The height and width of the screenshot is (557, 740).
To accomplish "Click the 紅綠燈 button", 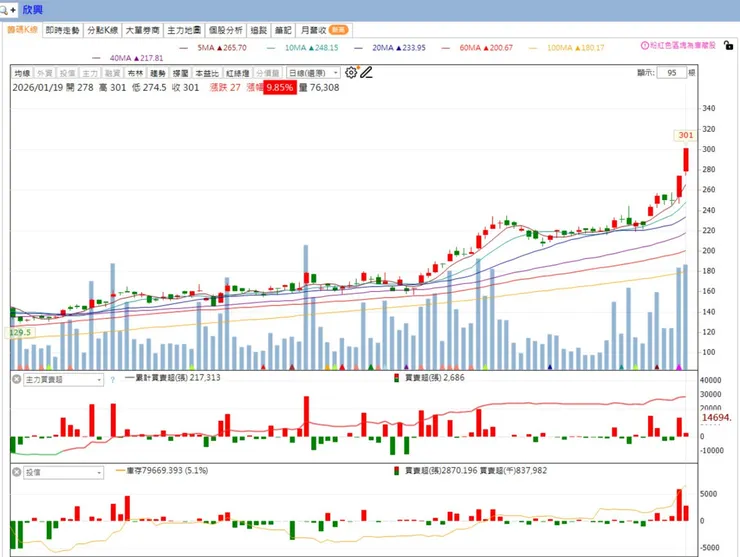I will click(x=237, y=73).
